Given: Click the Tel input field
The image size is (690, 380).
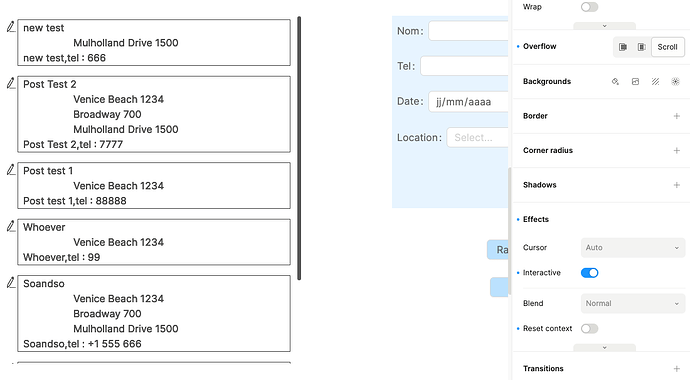Looking at the screenshot, I should [x=464, y=66].
